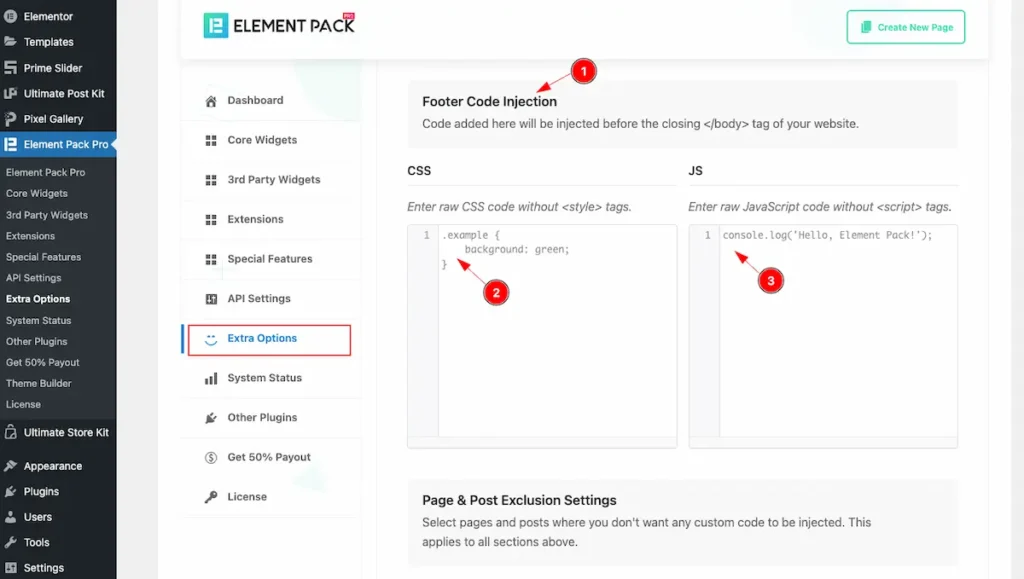Click the Get 50% Payout dollar icon
Image resolution: width=1024 pixels, height=579 pixels.
[211, 458]
